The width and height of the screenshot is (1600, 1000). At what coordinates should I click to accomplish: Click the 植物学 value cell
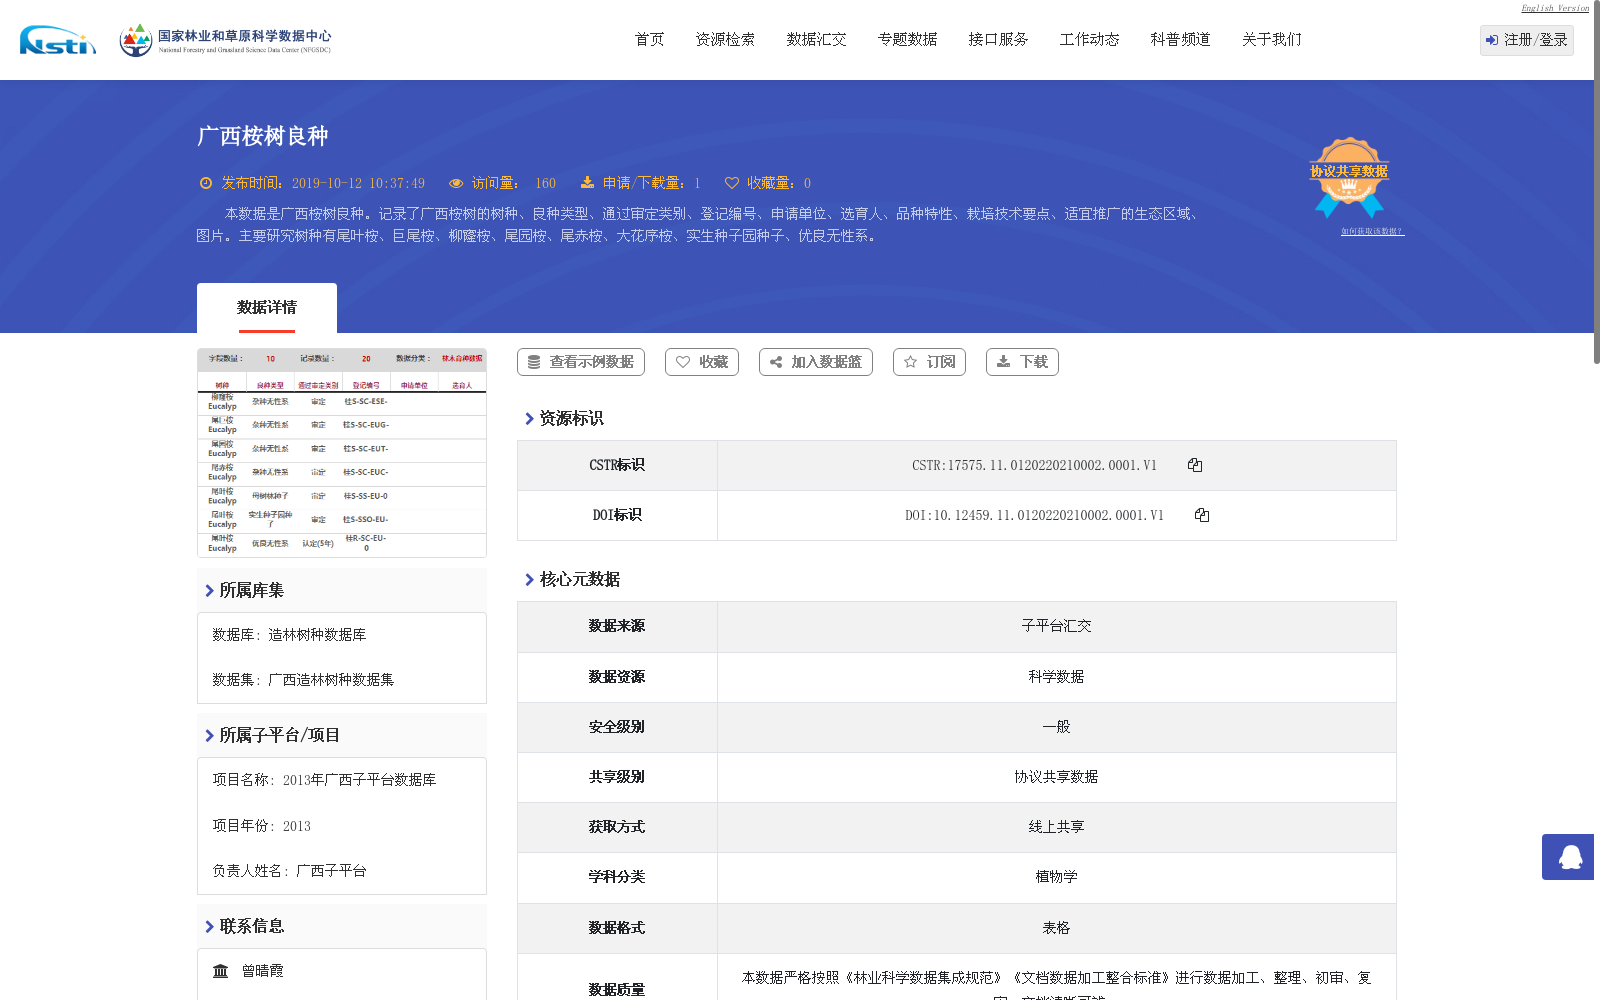[1057, 877]
